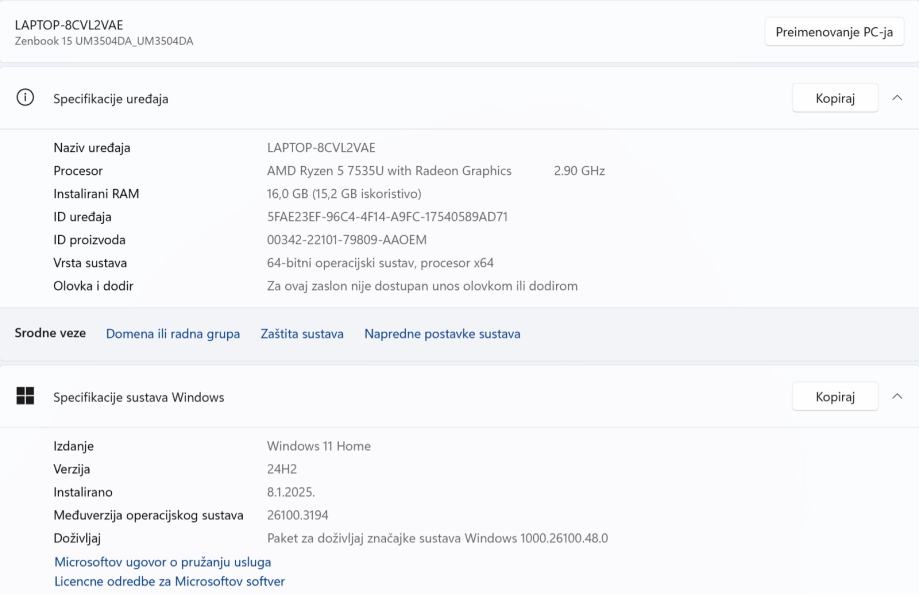The height and width of the screenshot is (595, 919).
Task: Copy device specs with the upper Kopiraj button
Action: 835,98
